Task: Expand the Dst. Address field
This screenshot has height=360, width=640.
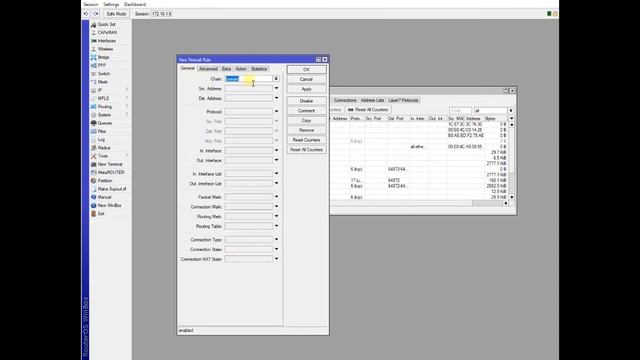Action: coord(276,98)
